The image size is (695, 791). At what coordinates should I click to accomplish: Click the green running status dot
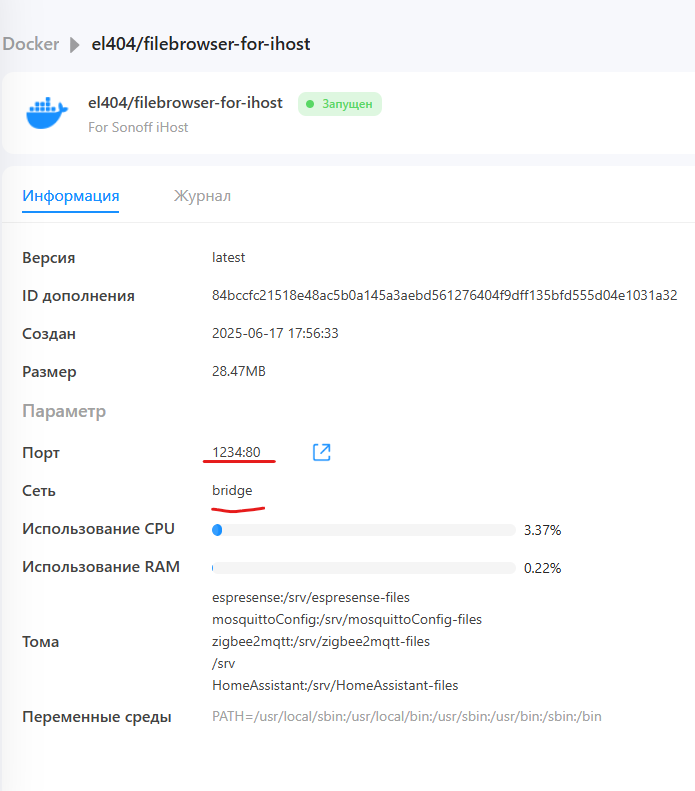coord(310,104)
